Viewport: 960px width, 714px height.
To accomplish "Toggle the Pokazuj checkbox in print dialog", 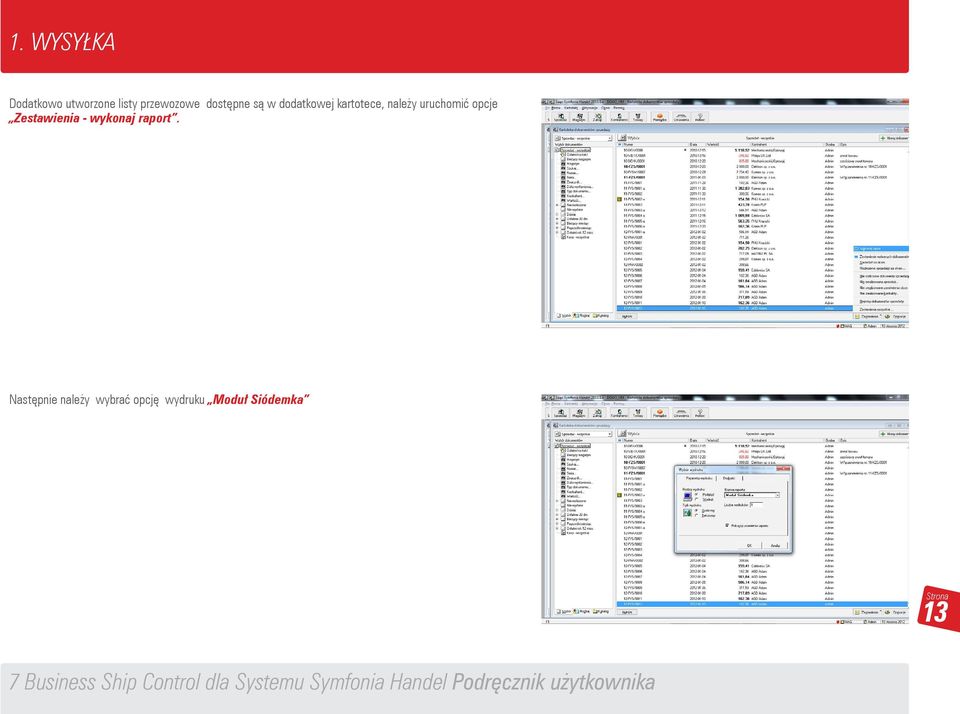I will [727, 525].
